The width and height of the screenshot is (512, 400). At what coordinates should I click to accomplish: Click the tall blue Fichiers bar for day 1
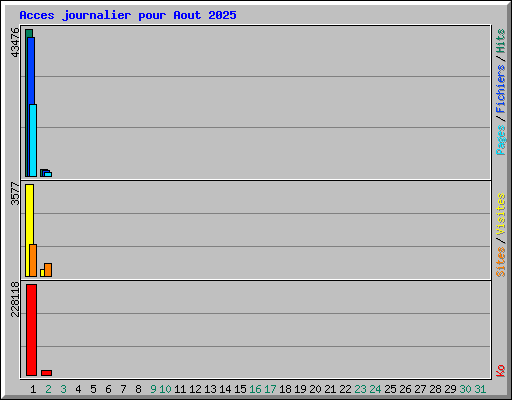point(31,71)
